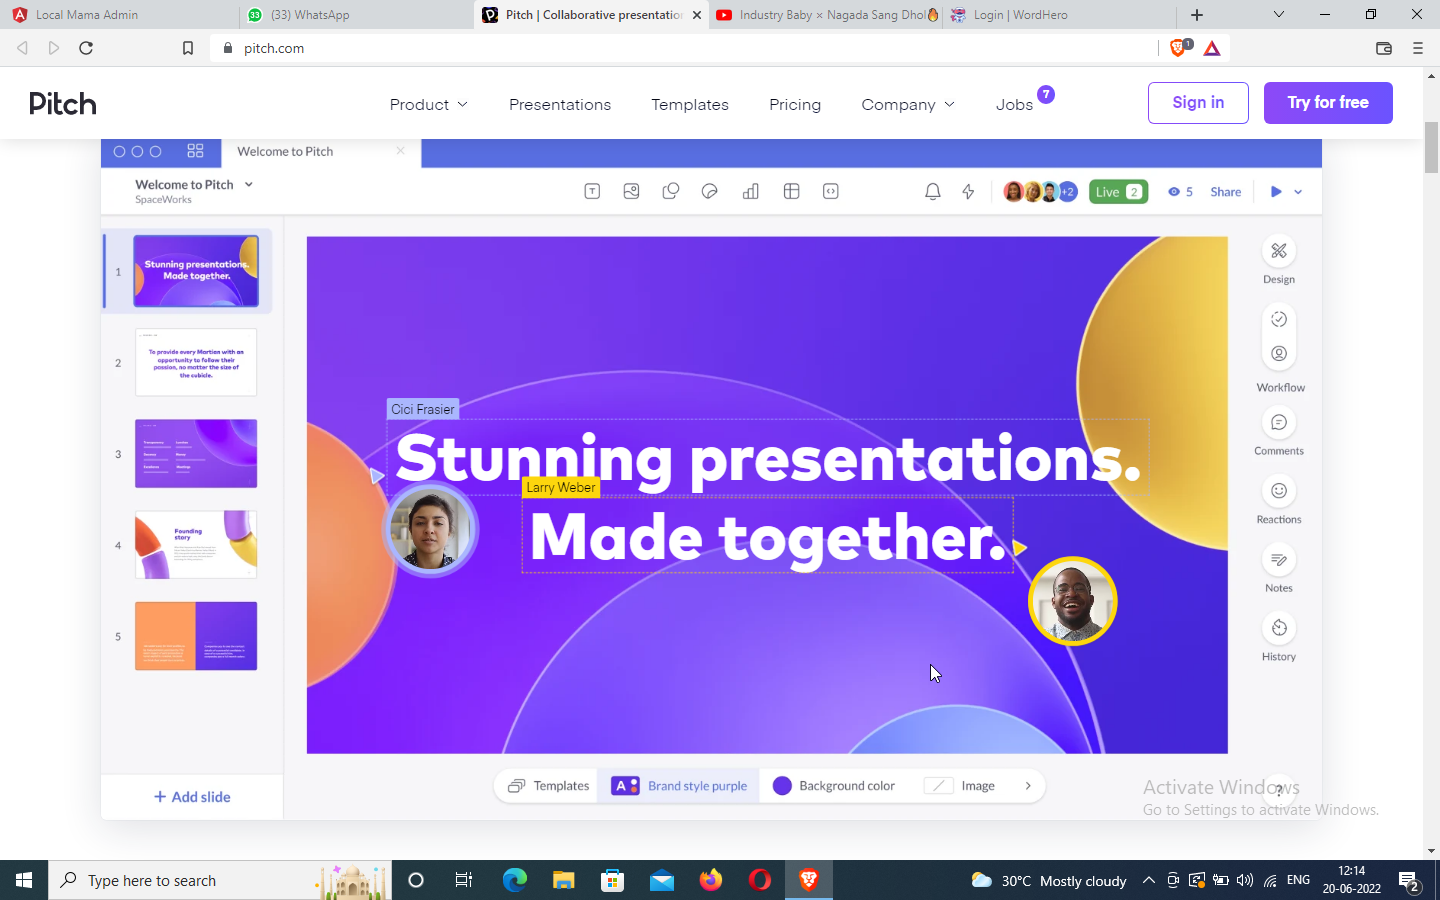1440x900 pixels.
Task: Expand the Welcome to Pitch title dropdown
Action: [249, 185]
